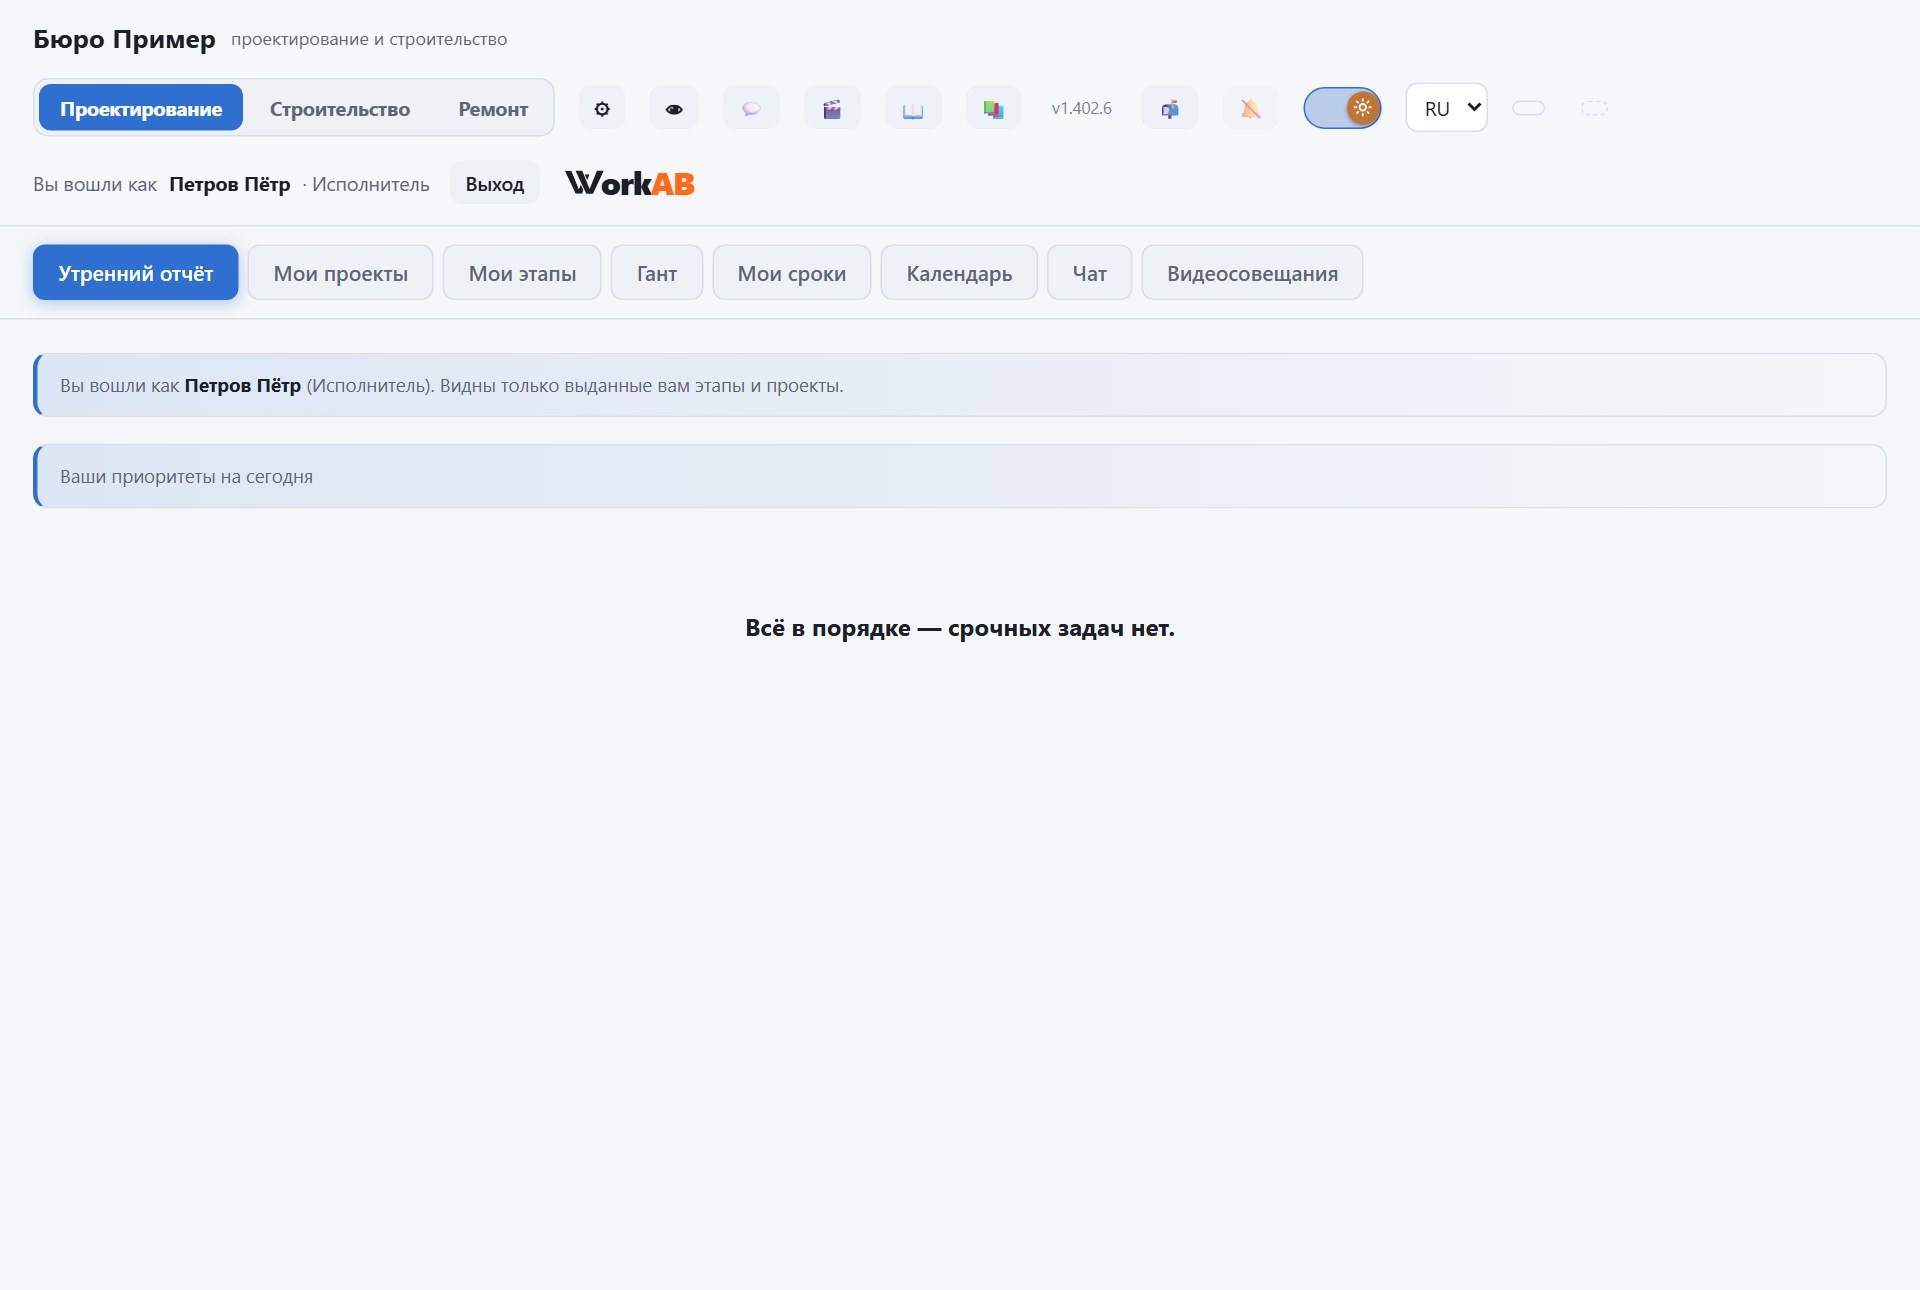Open the Календарь tab
Viewport: 1920px width, 1290px height.
(959, 273)
